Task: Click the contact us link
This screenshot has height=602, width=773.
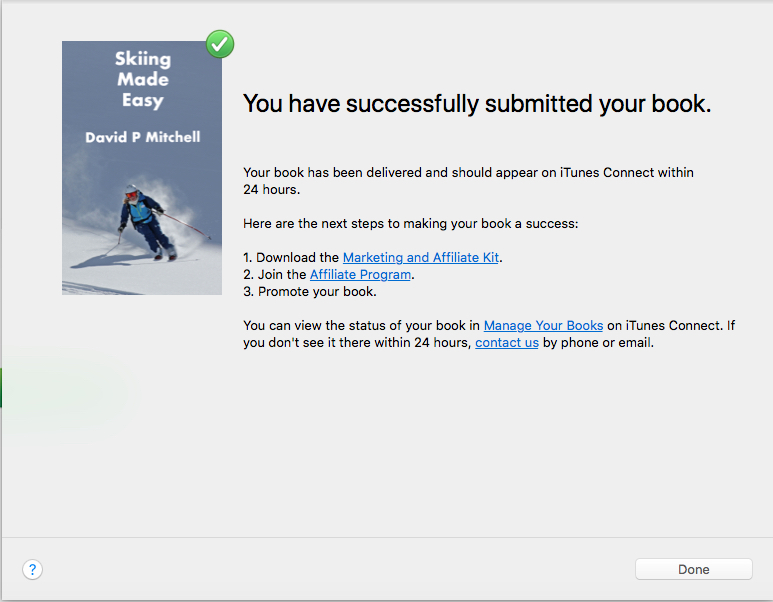Action: (x=507, y=343)
